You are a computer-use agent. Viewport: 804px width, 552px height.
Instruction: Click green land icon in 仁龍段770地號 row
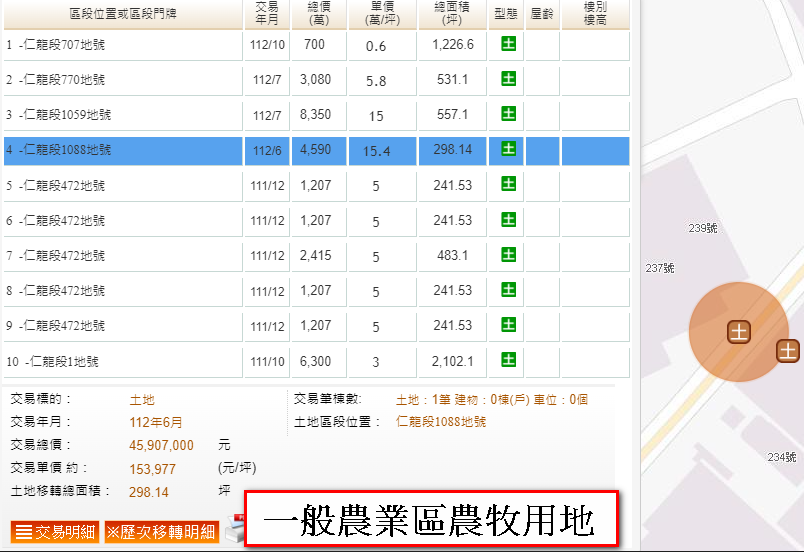pyautogui.click(x=508, y=79)
